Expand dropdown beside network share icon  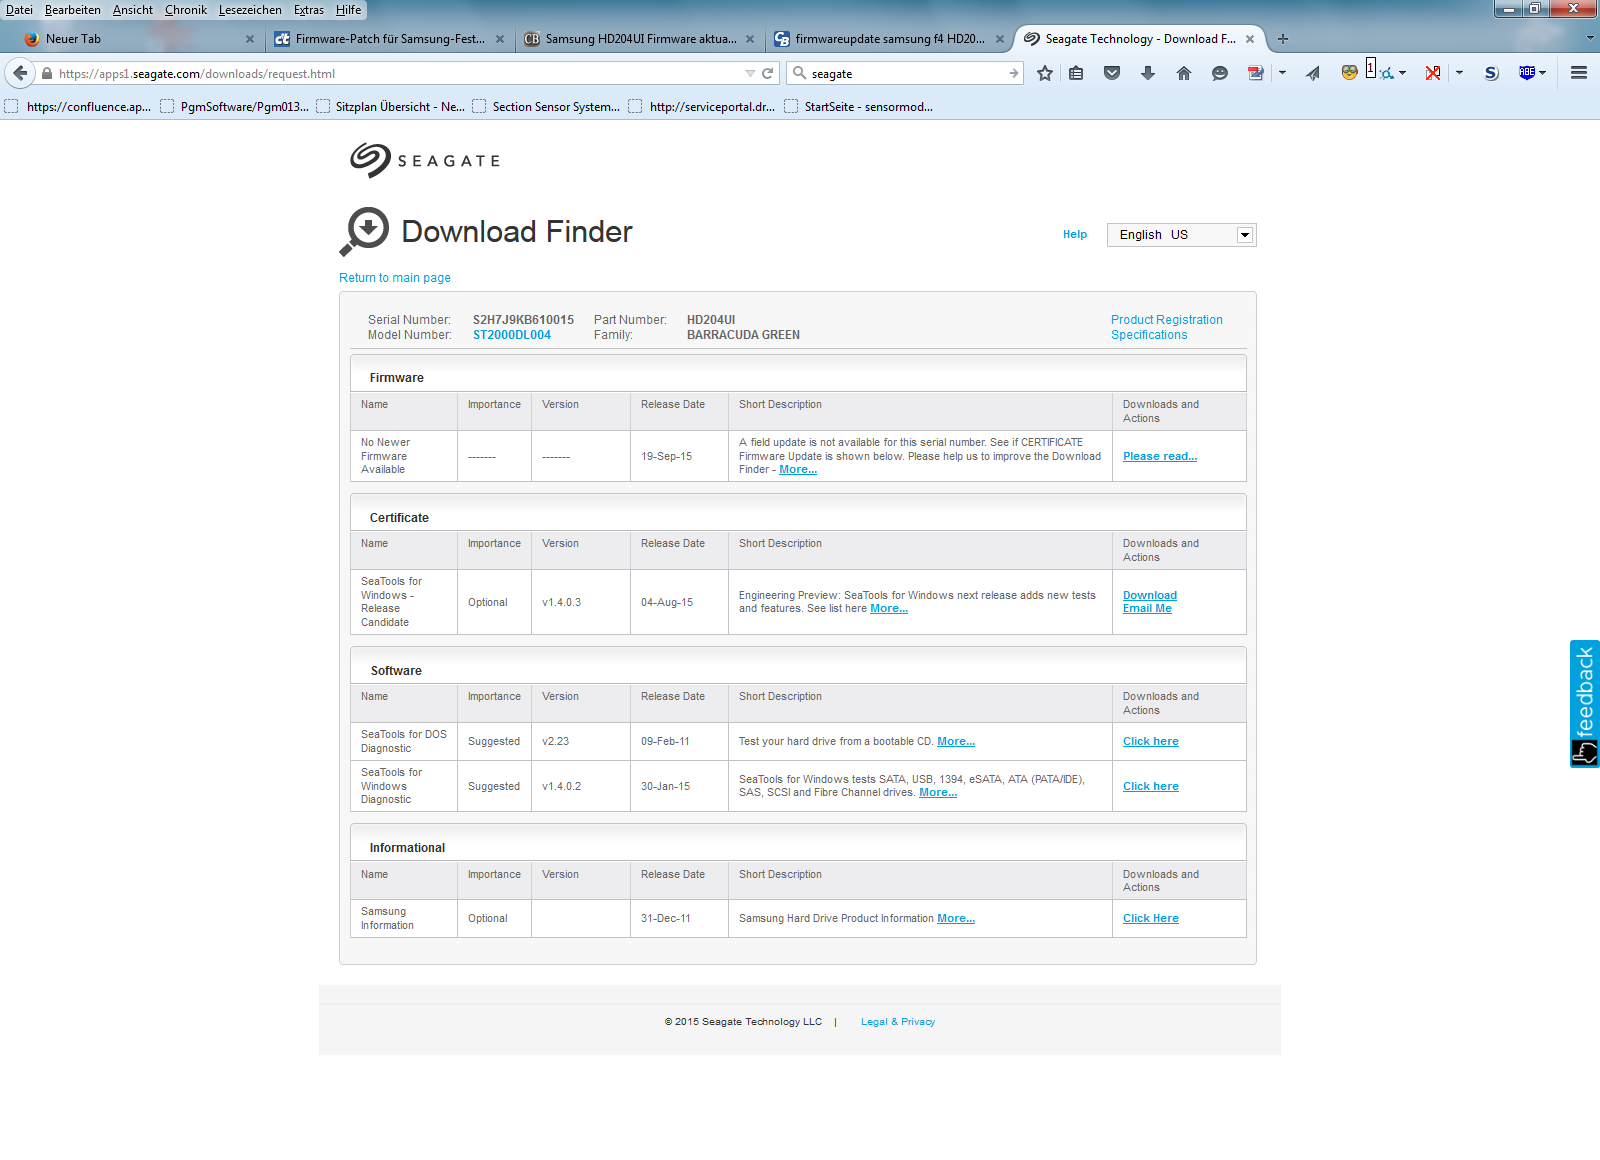coord(1402,73)
